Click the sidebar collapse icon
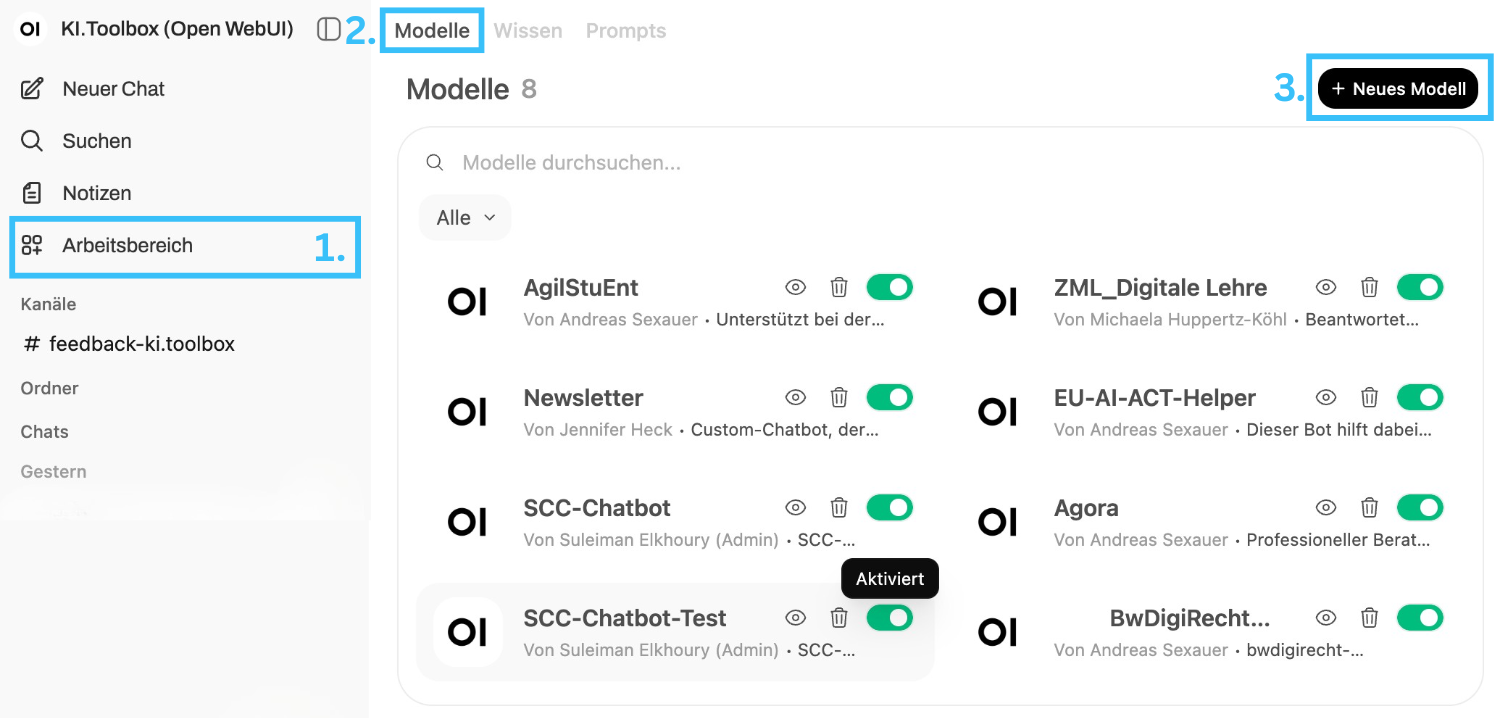This screenshot has width=1500, height=718. coord(328,30)
